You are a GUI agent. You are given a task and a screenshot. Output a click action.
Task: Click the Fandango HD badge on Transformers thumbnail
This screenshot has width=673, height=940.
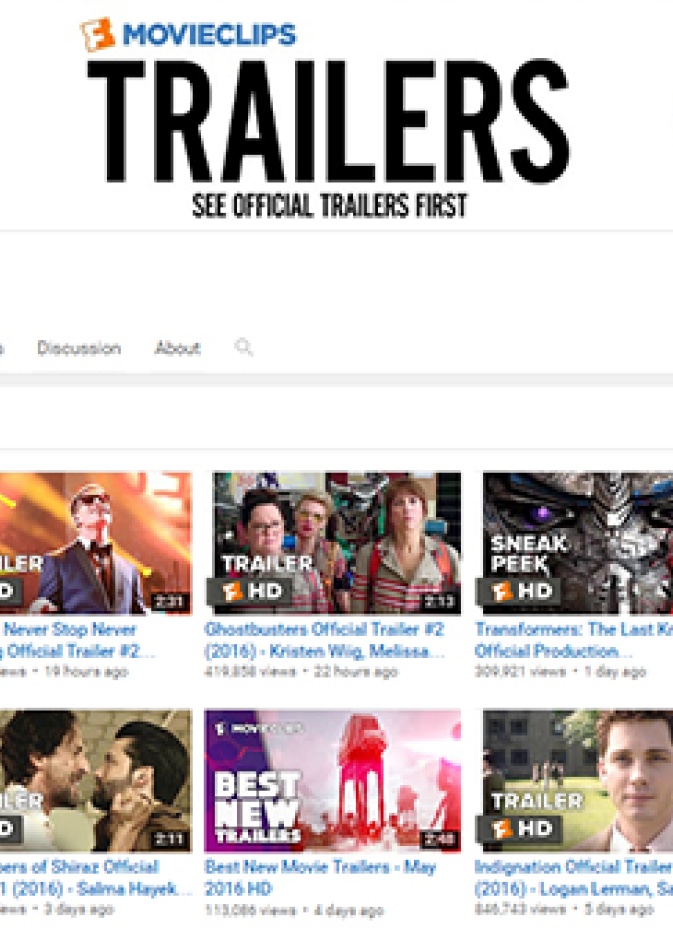(x=519, y=592)
